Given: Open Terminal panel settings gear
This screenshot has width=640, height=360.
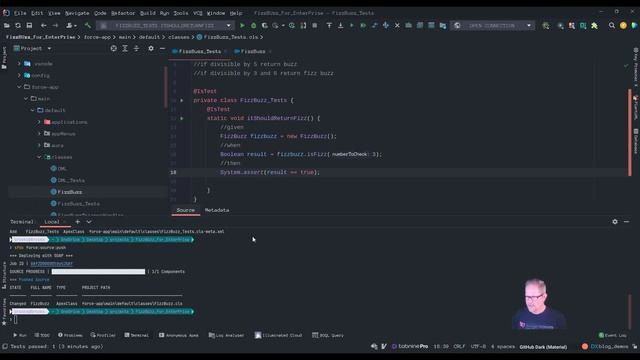Looking at the screenshot, I should pos(615,222).
